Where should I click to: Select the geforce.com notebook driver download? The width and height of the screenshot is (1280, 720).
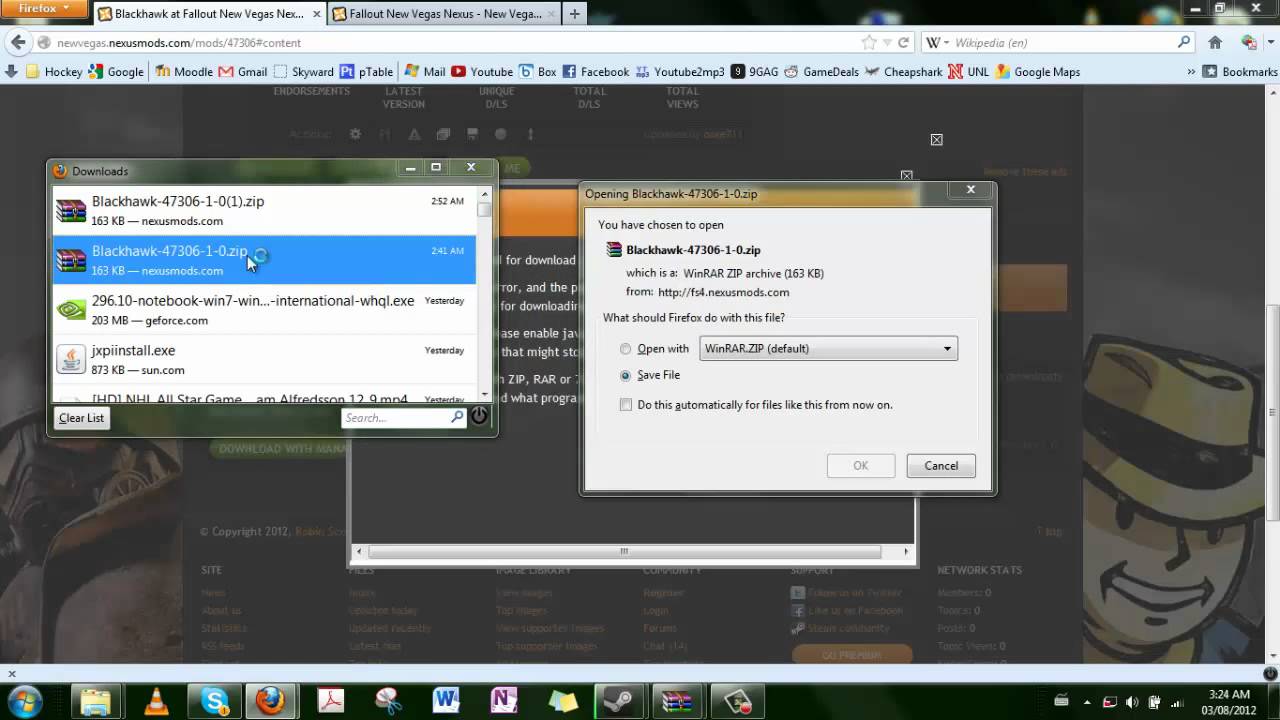coord(264,310)
